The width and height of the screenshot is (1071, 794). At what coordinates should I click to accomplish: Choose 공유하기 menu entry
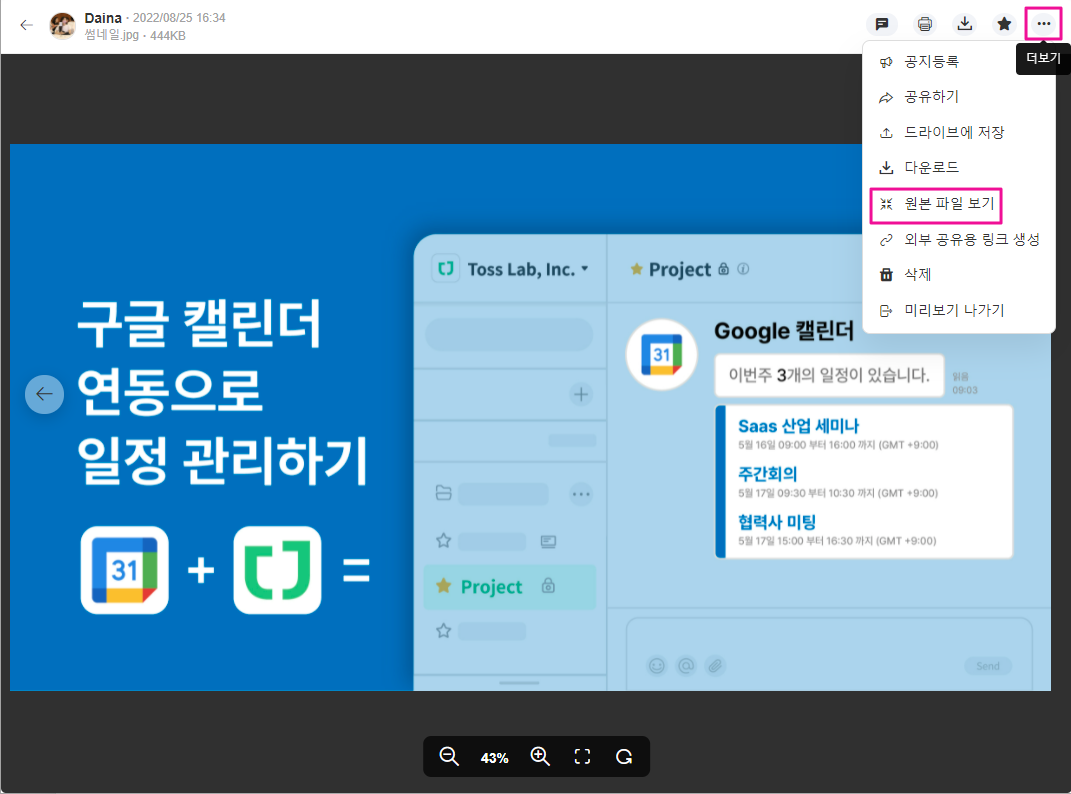click(x=959, y=97)
